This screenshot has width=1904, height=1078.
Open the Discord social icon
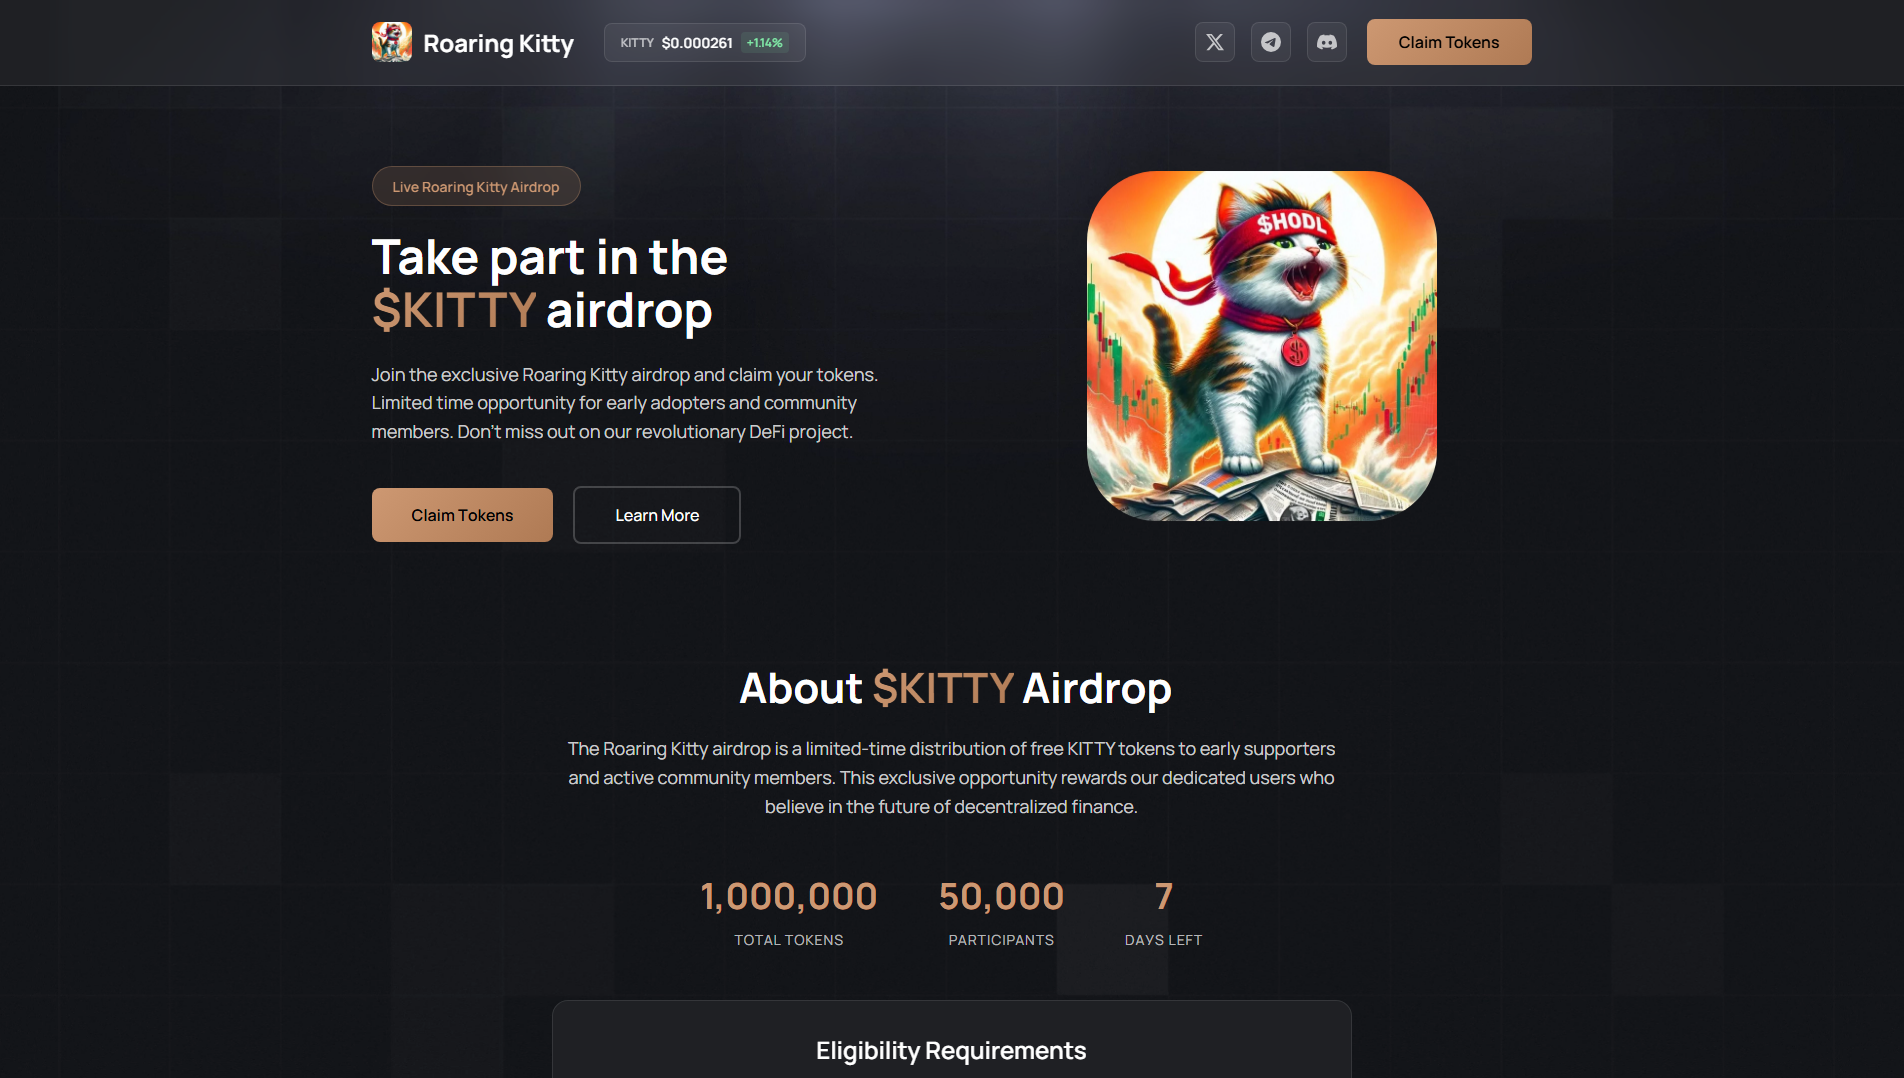pyautogui.click(x=1326, y=42)
